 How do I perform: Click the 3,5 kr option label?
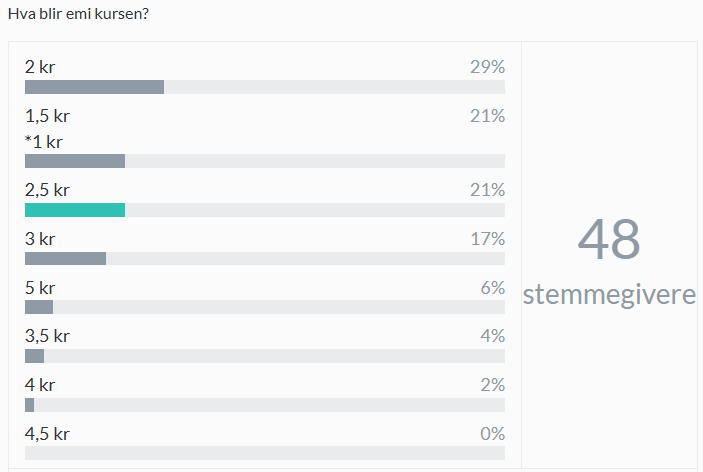47,336
